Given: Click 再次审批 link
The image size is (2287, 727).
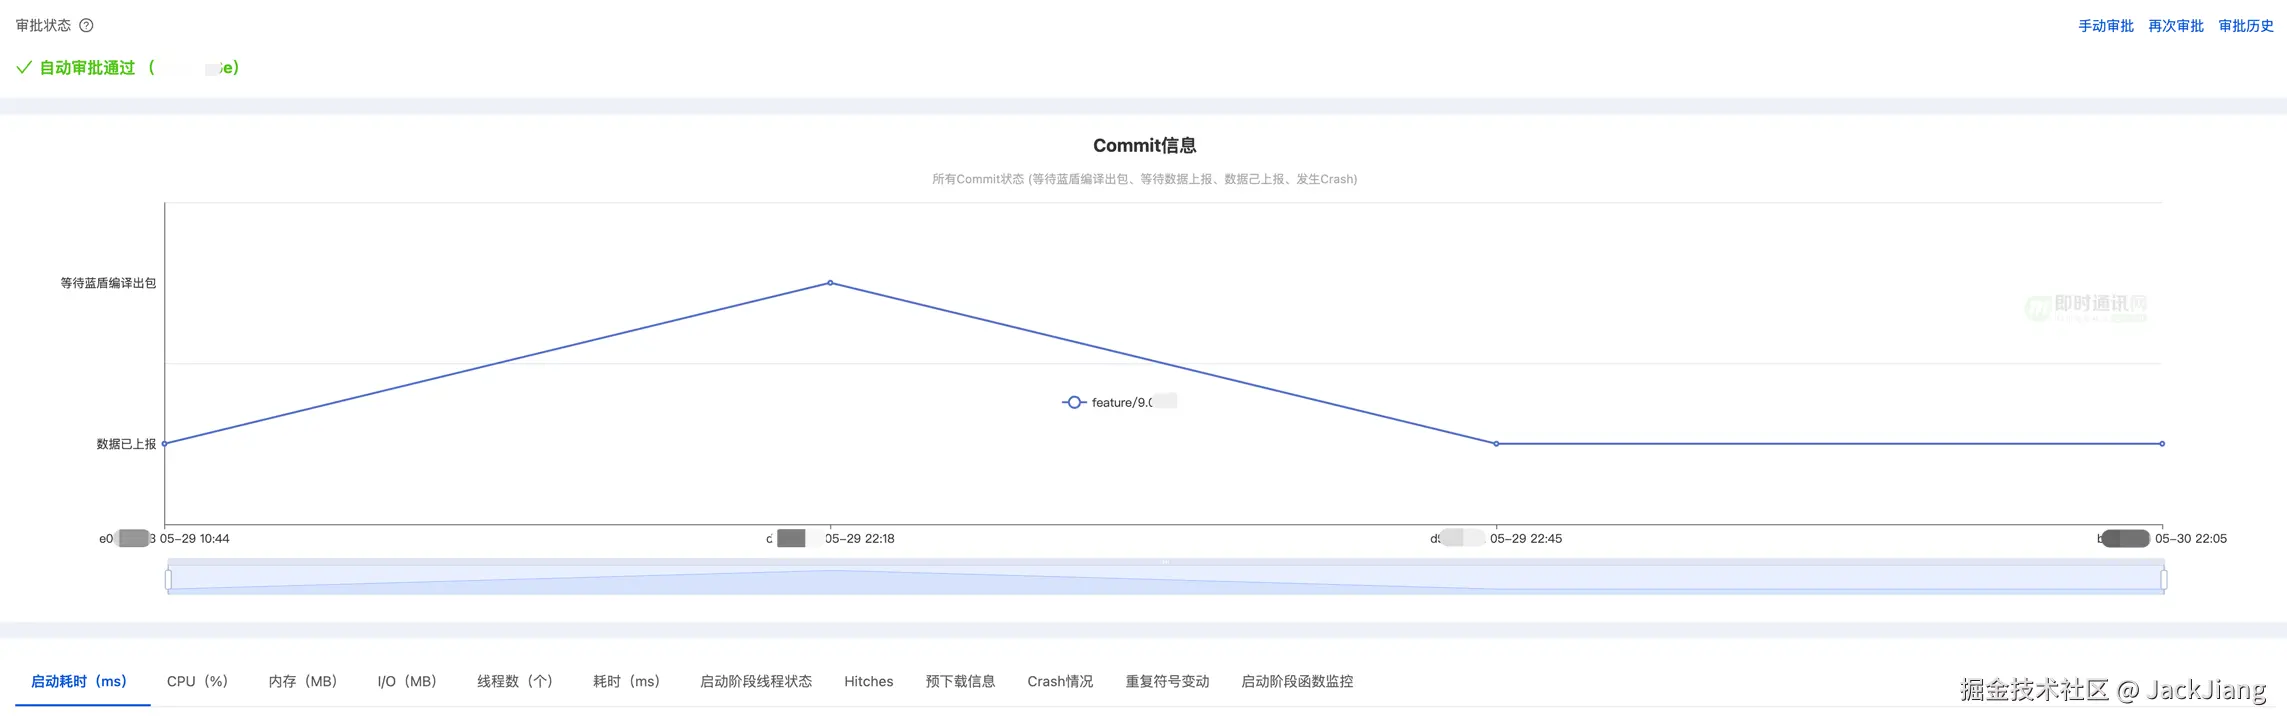Looking at the screenshot, I should point(2176,26).
